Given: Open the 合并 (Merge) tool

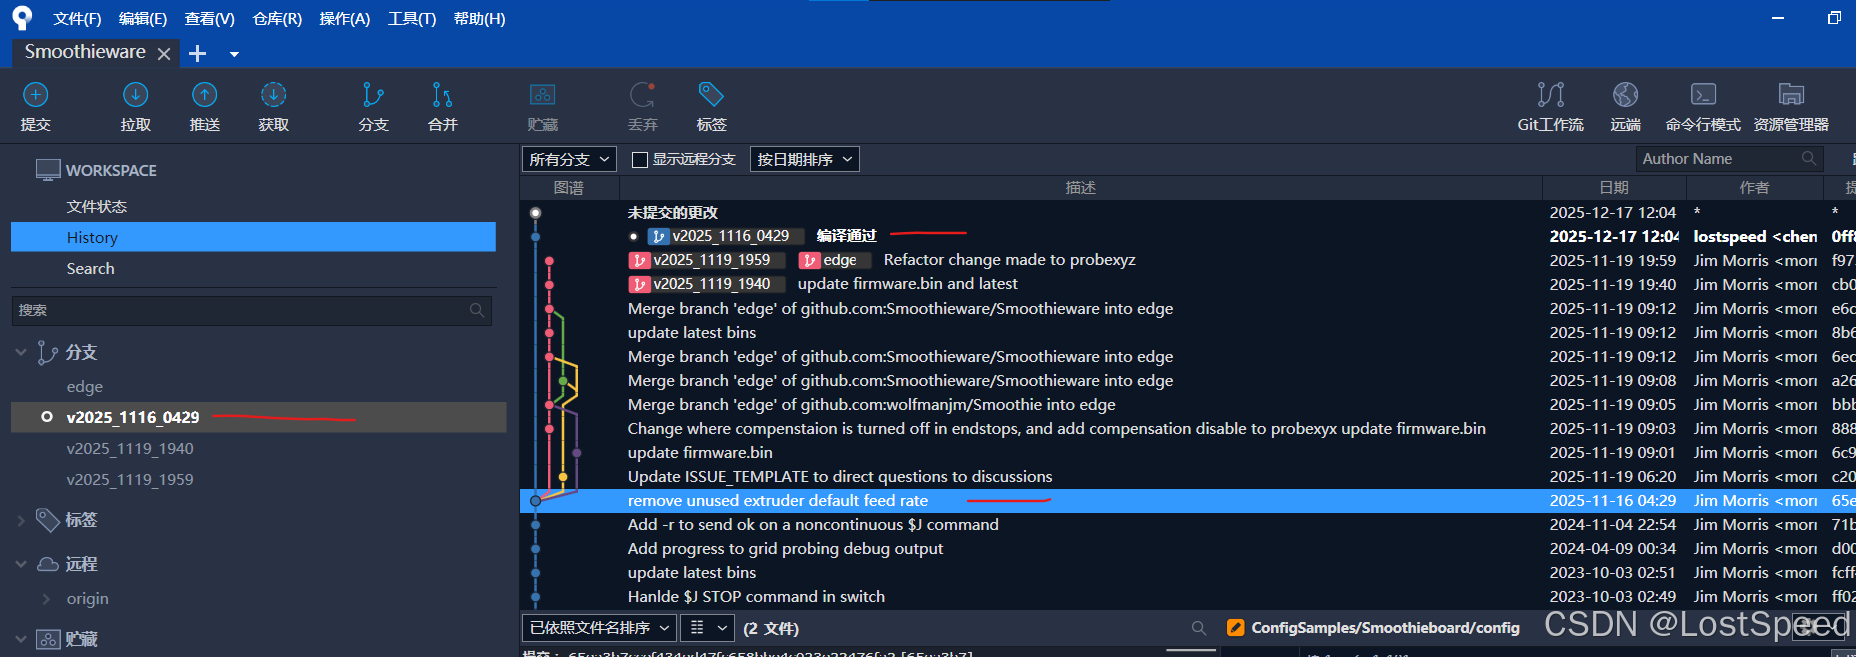Looking at the screenshot, I should (x=442, y=95).
